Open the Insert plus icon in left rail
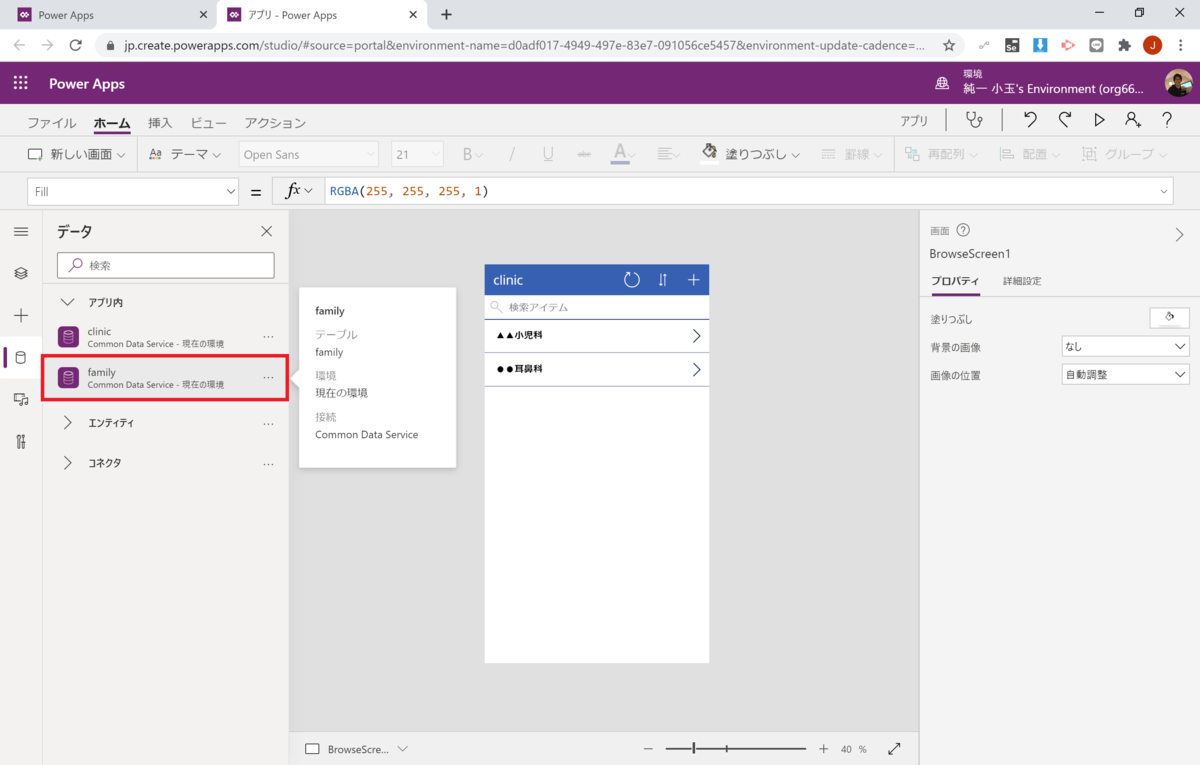Screen dimensions: 1200x765 (x=21, y=315)
